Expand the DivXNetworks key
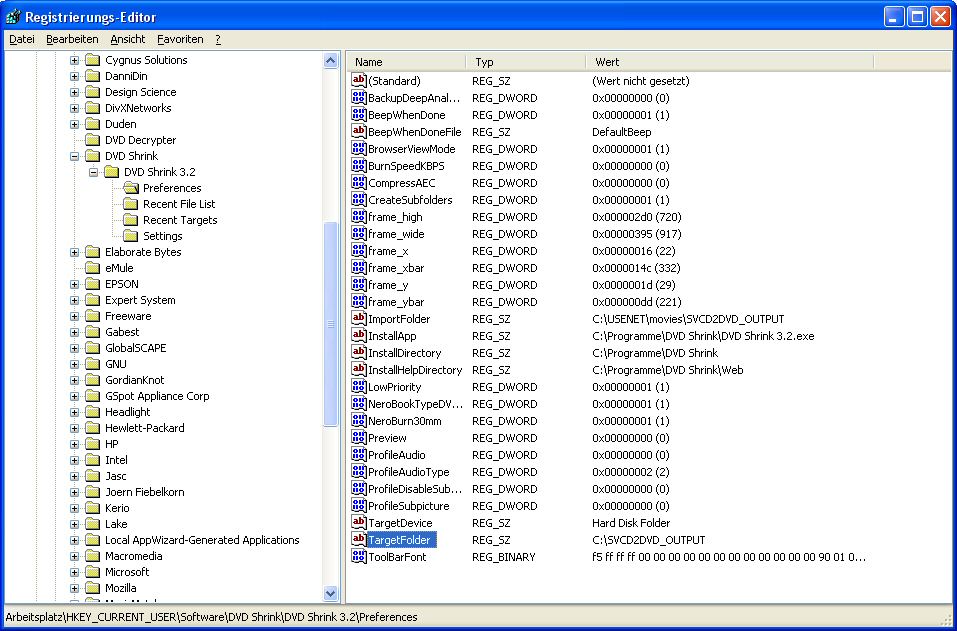The width and height of the screenshot is (957, 631). click(x=74, y=108)
